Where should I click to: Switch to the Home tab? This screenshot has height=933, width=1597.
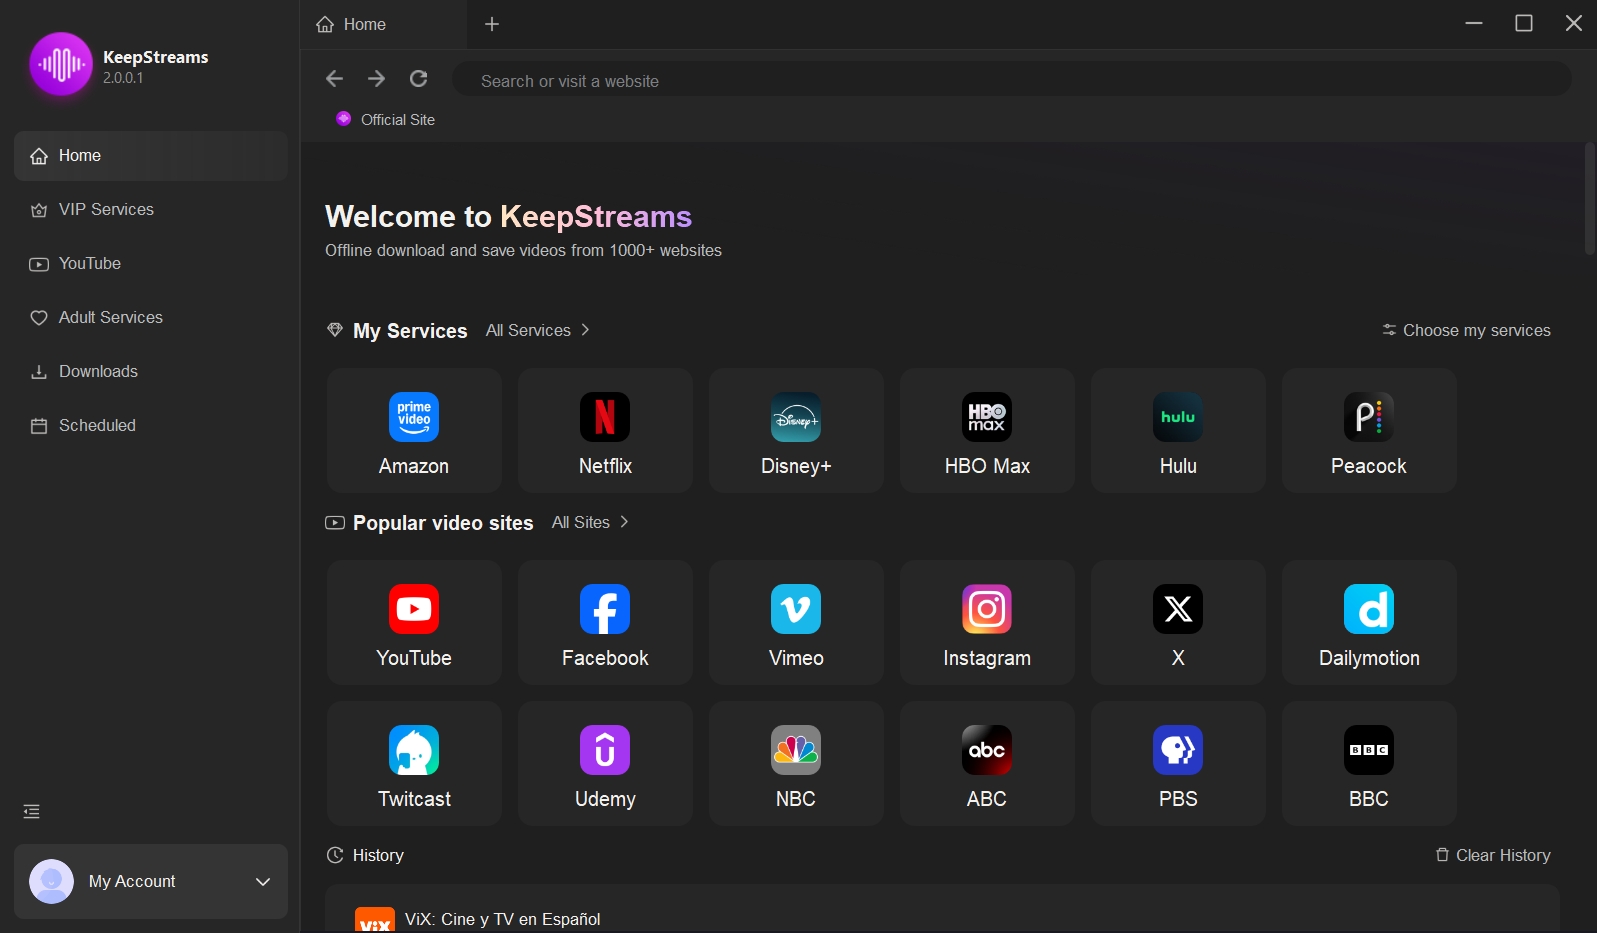pyautogui.click(x=384, y=24)
